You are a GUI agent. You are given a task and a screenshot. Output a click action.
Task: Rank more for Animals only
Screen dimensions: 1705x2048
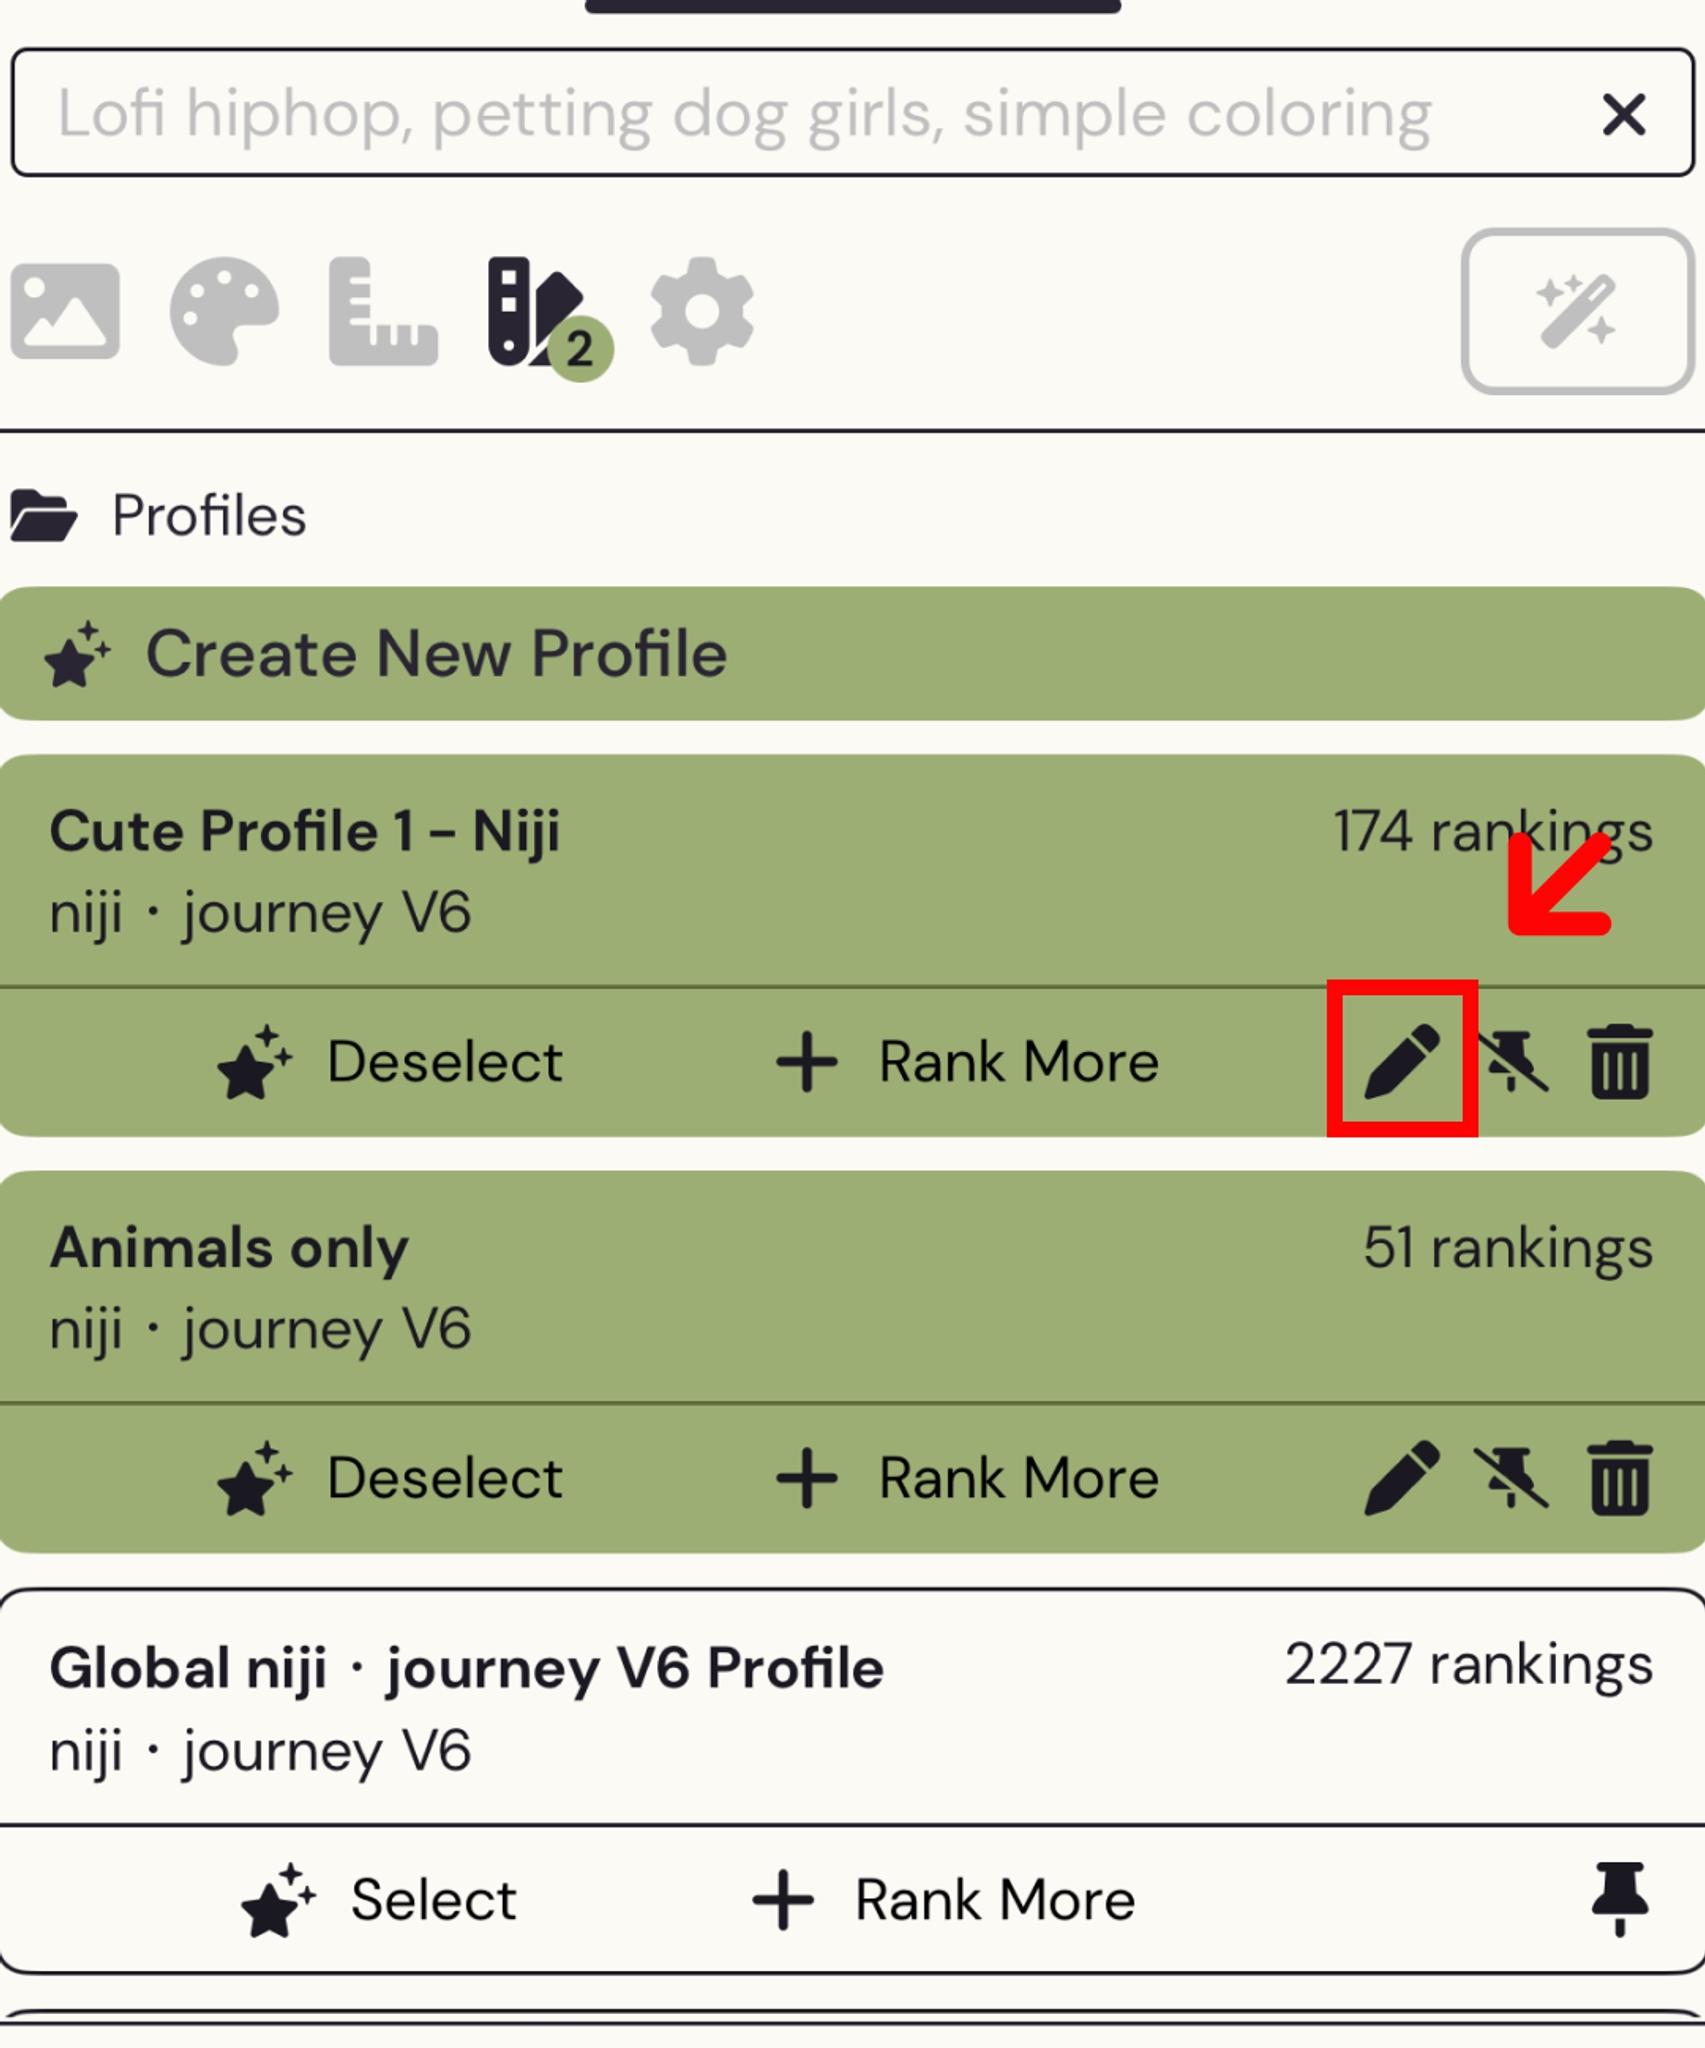[x=967, y=1478]
